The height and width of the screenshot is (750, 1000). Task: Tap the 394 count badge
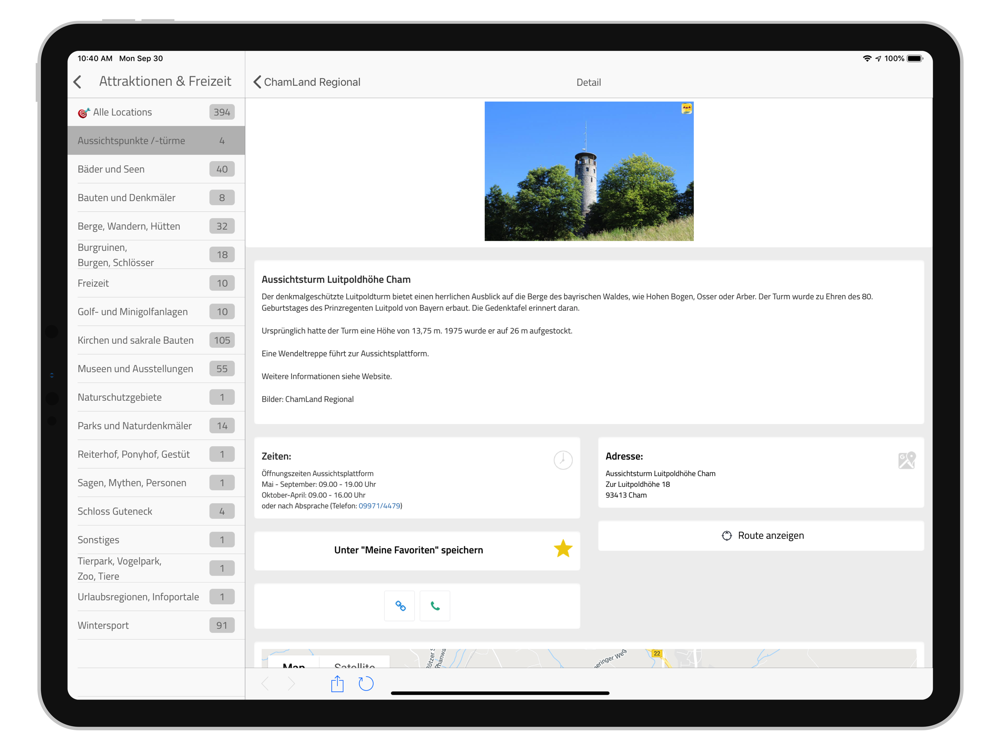tap(222, 112)
